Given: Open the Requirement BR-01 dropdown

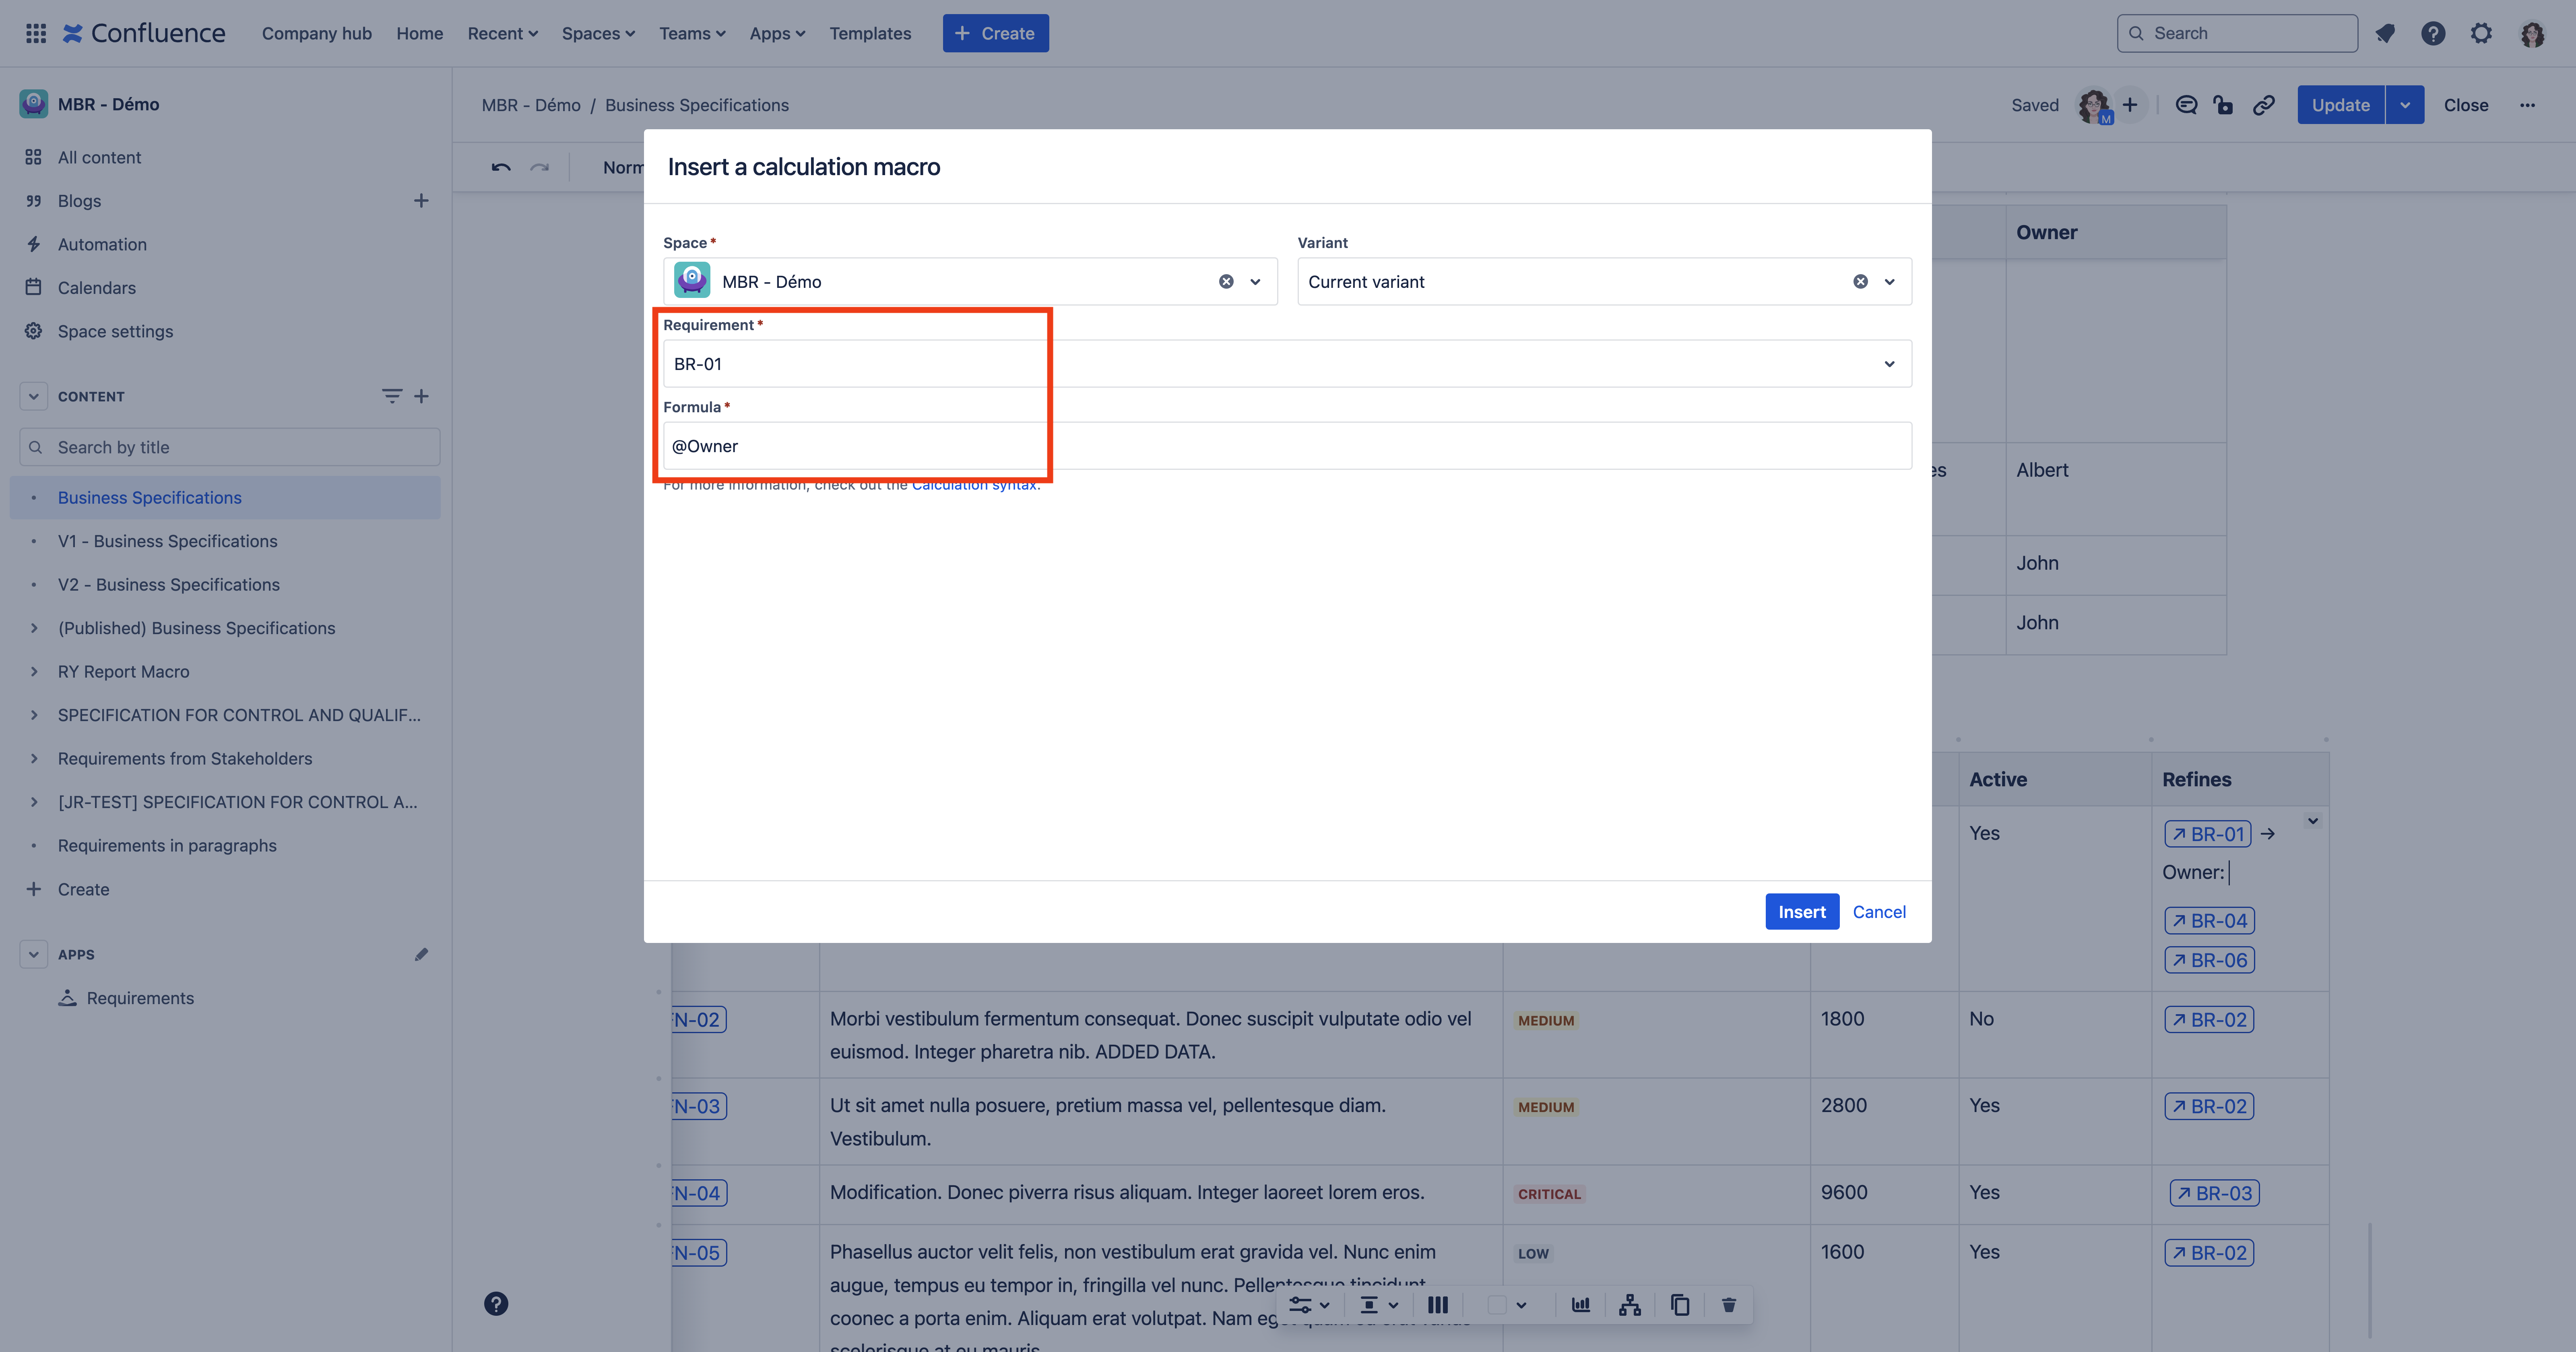Looking at the screenshot, I should coord(1889,364).
